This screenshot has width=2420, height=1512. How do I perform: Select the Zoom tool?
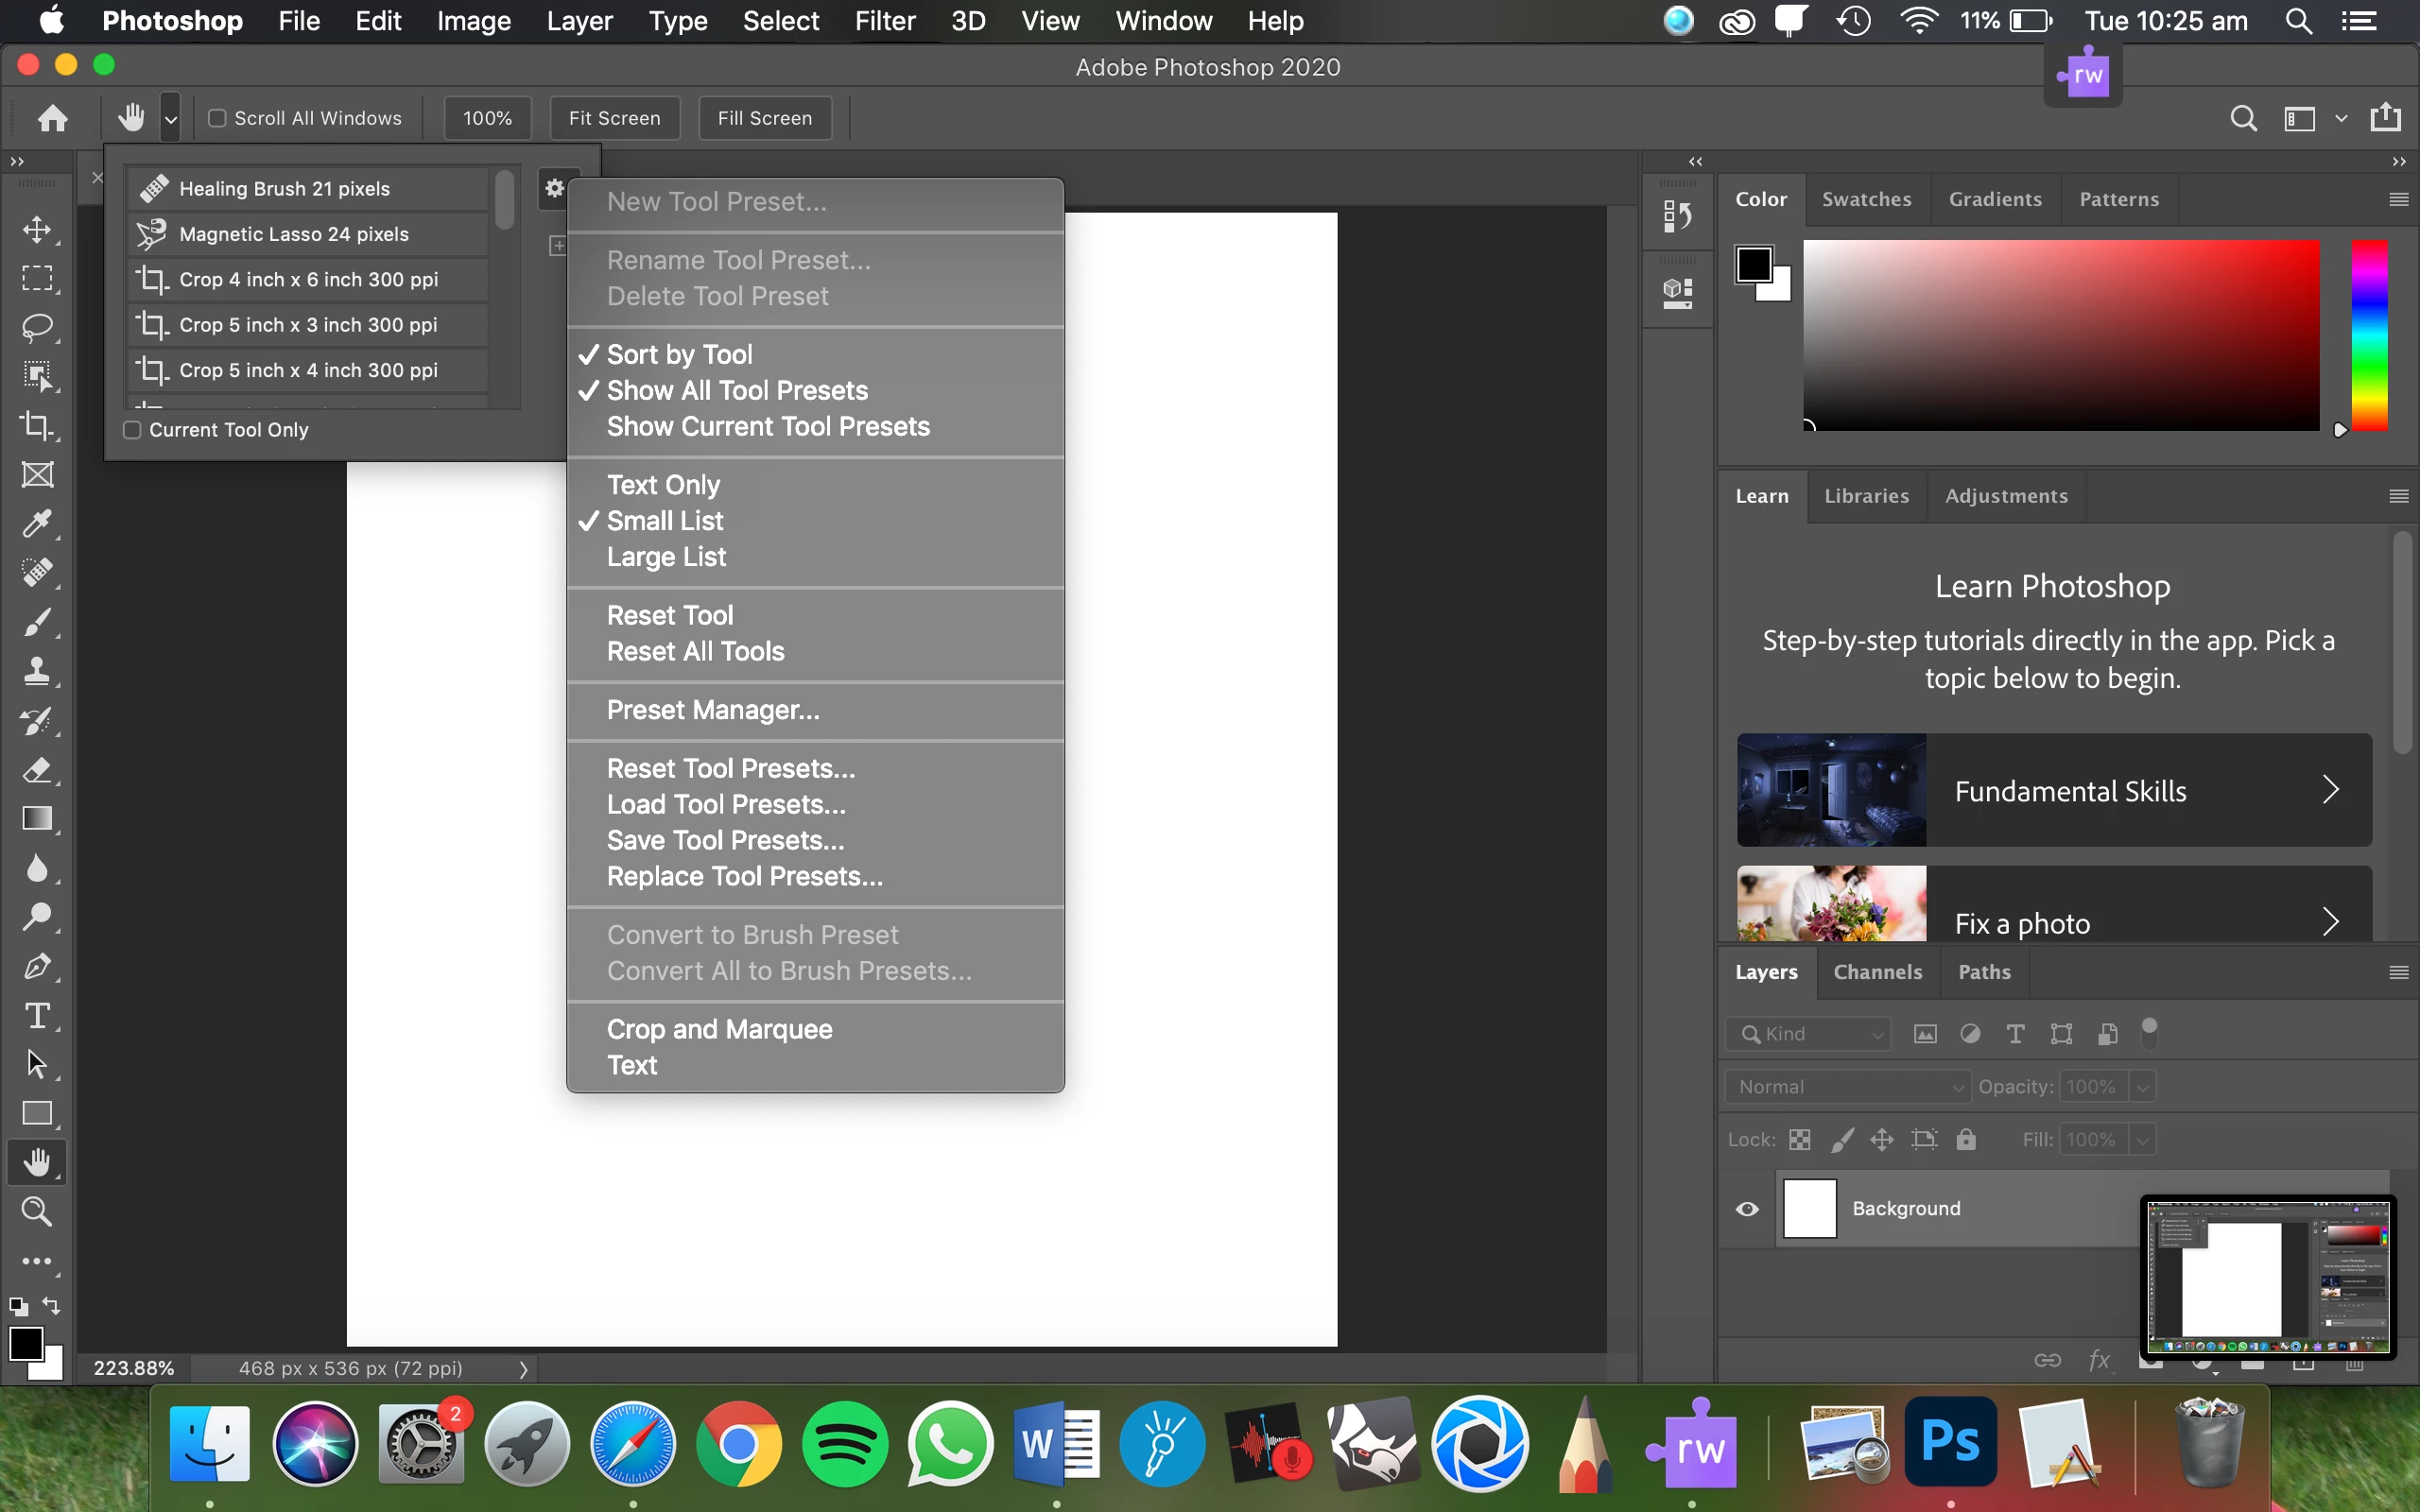[x=37, y=1211]
